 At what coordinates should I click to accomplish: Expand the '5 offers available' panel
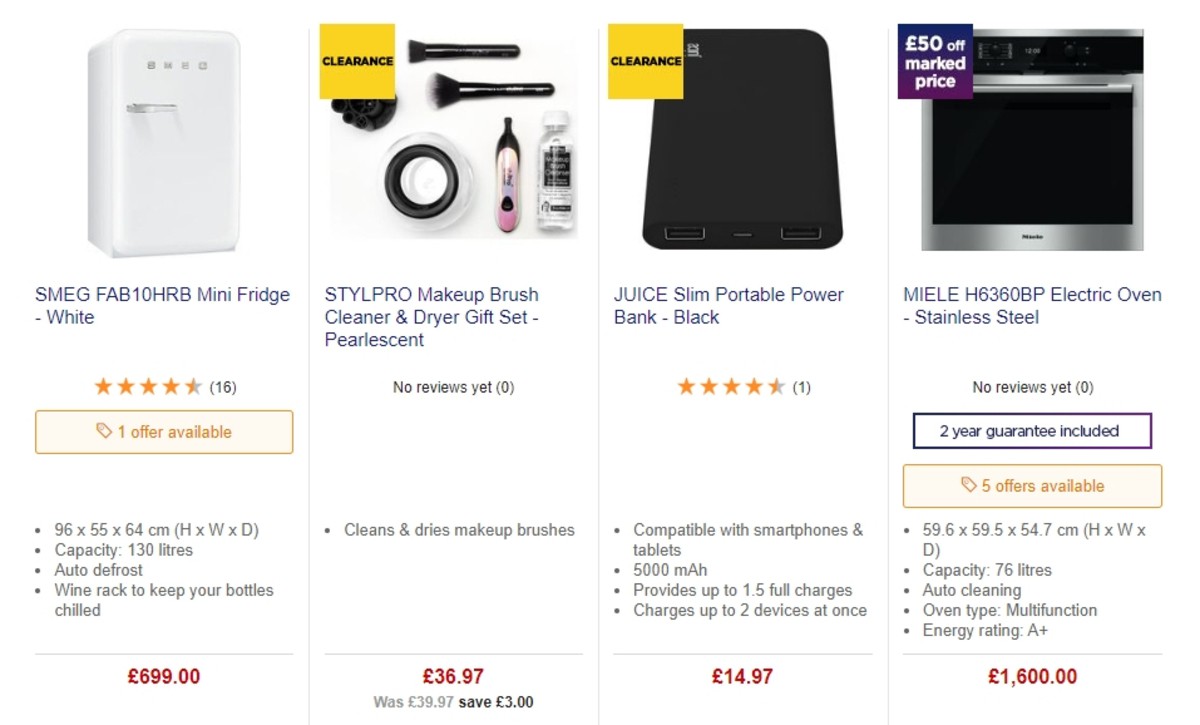pos(1032,486)
